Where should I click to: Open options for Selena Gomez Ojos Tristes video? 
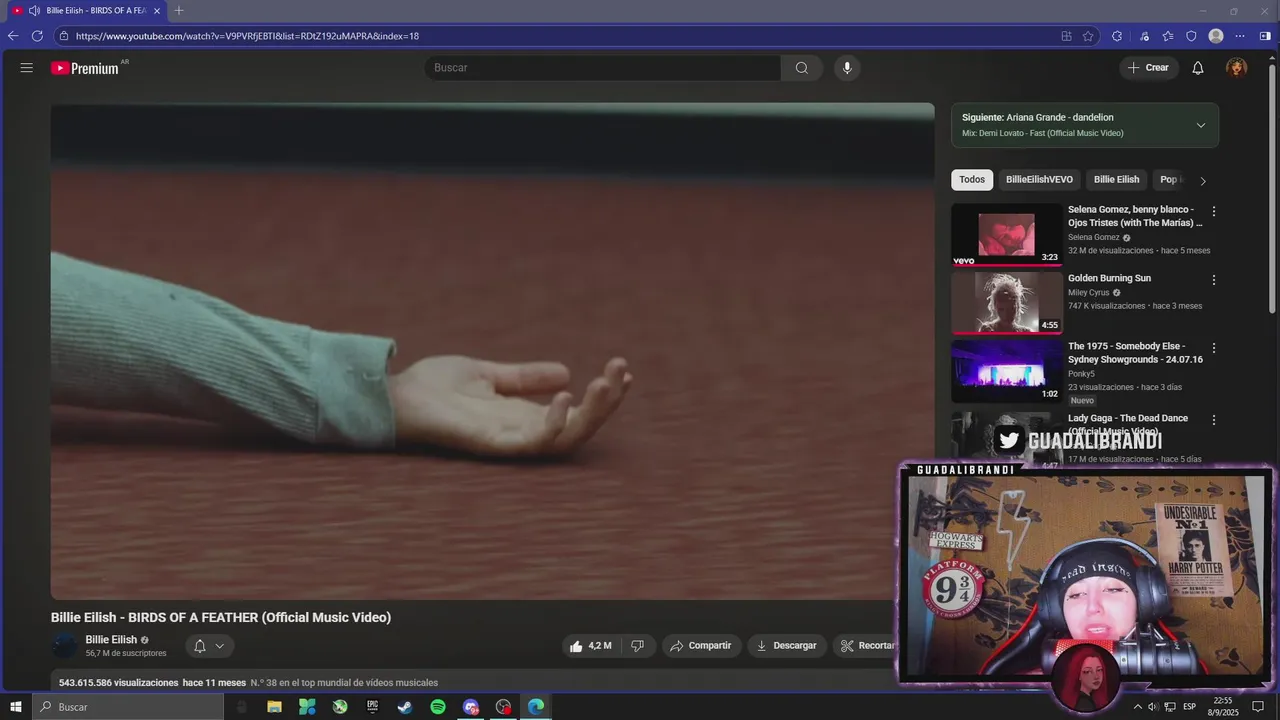[x=1214, y=212]
